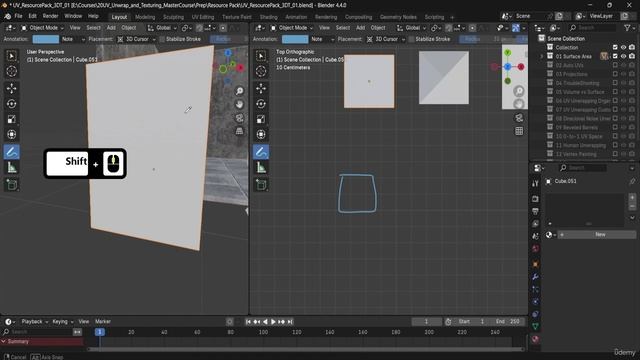The height and width of the screenshot is (360, 640).
Task: Toggle Stabilize Stroke checkbox in left viewport
Action: click(162, 39)
